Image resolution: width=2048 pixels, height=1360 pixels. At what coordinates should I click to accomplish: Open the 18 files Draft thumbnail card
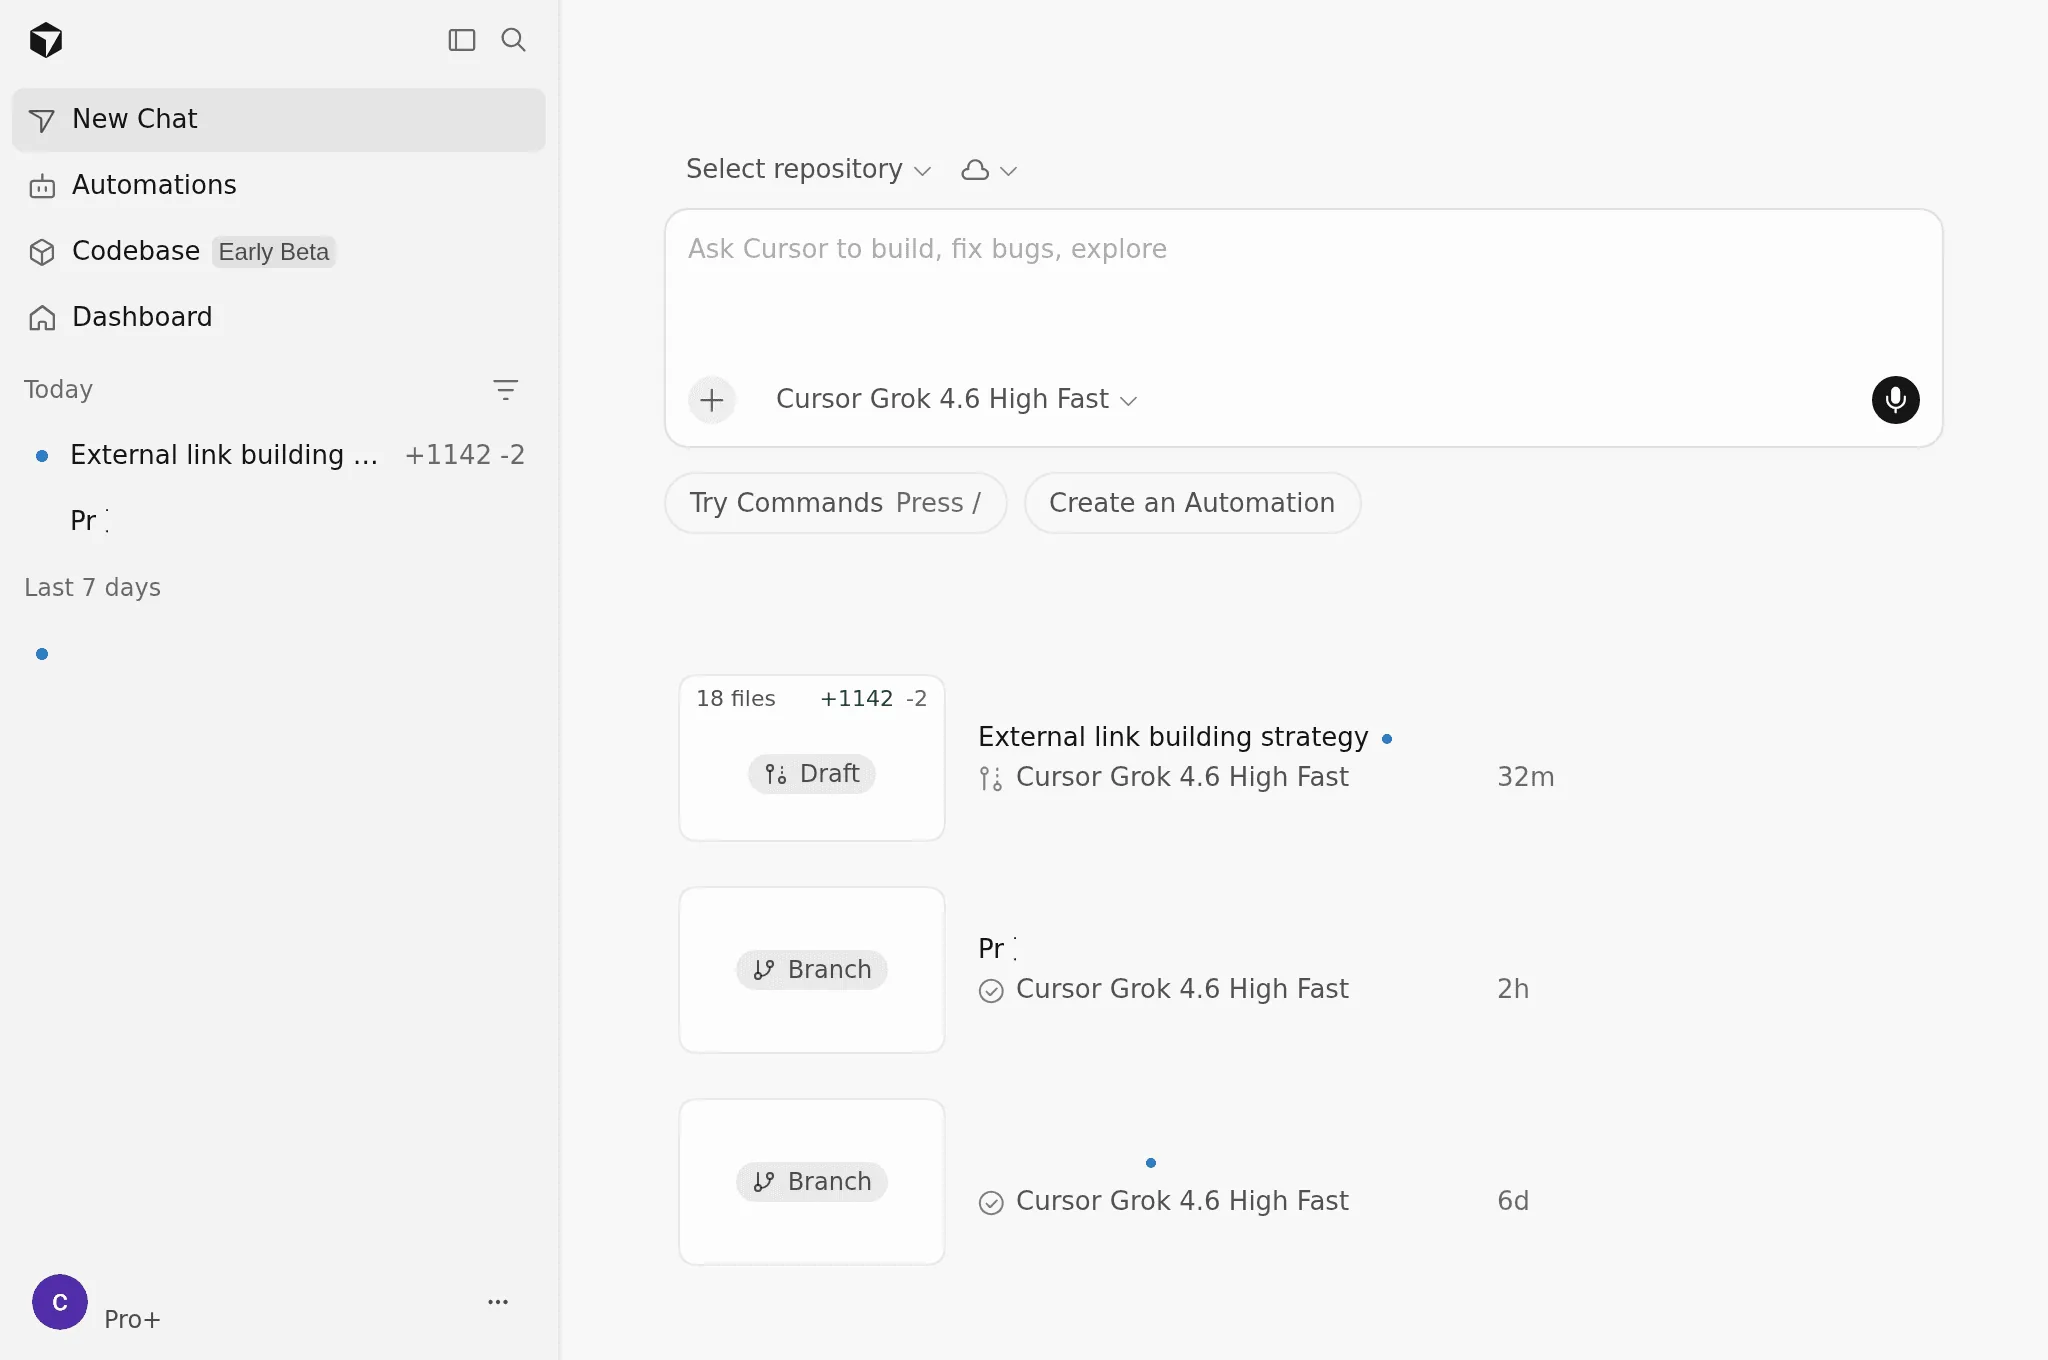point(812,758)
